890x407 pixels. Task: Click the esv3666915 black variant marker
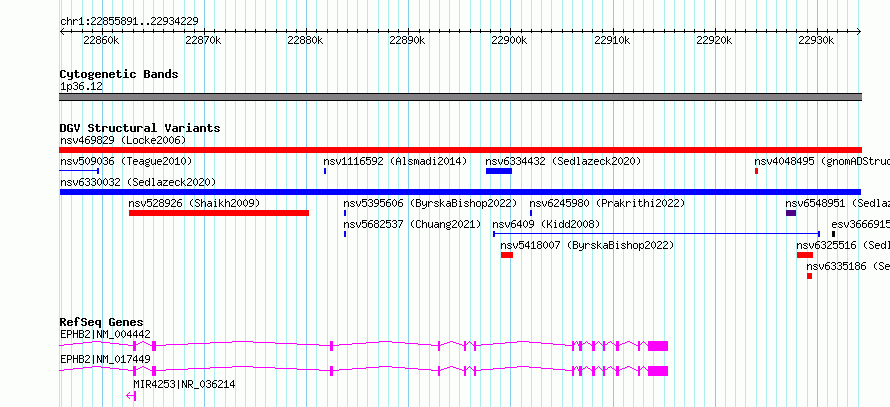click(x=834, y=234)
